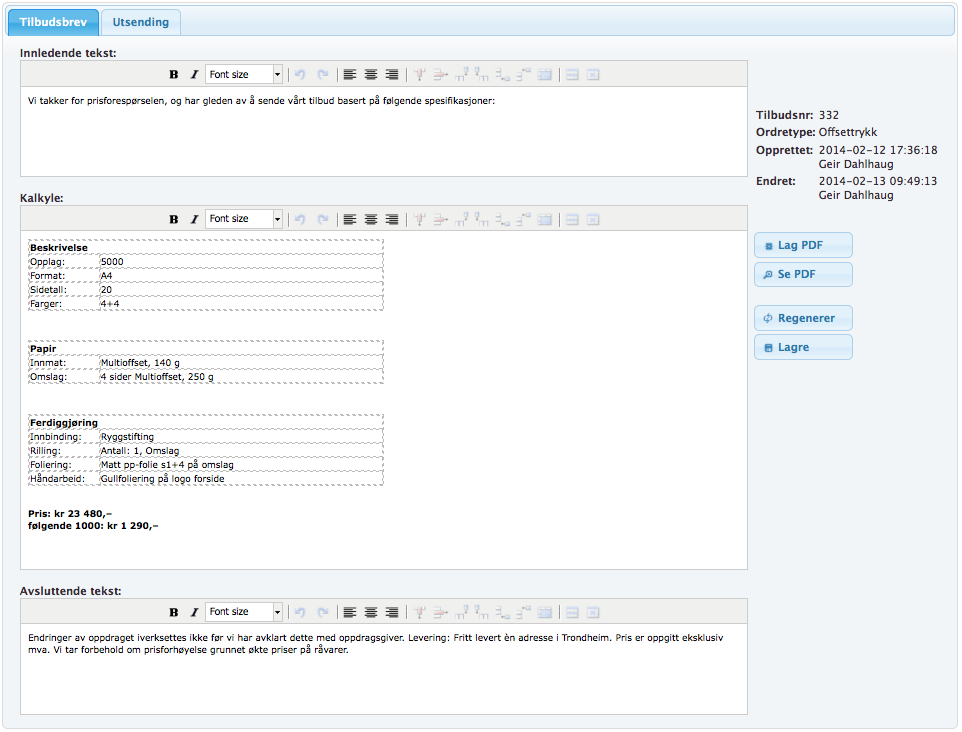This screenshot has height=732, width=962.
Task: Toggle bold in Innledende tekst toolbar
Action: point(174,75)
